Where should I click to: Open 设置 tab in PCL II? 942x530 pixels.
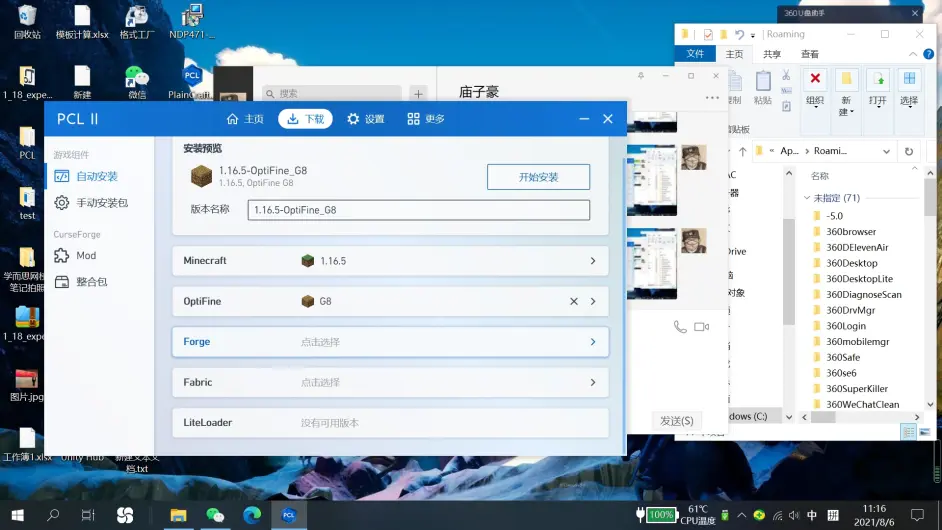[x=366, y=119]
